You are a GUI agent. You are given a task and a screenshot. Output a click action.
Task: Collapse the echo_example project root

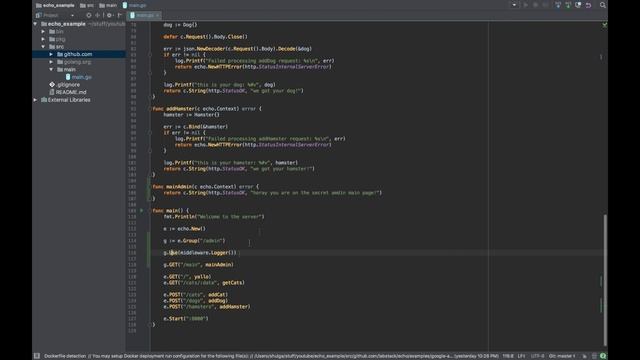36,24
